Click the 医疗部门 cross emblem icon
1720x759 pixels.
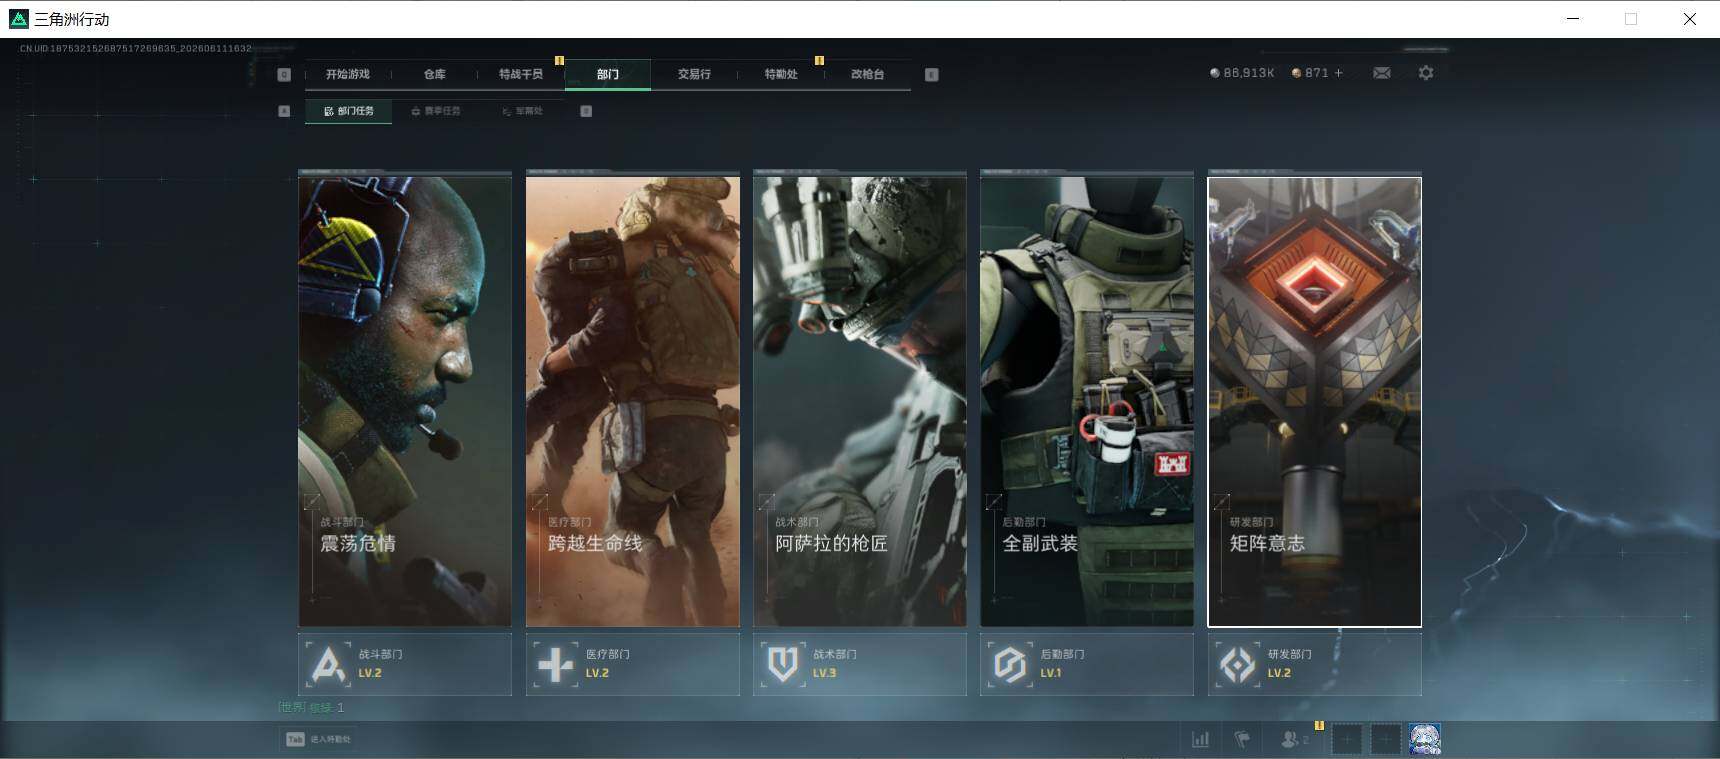[x=555, y=664]
